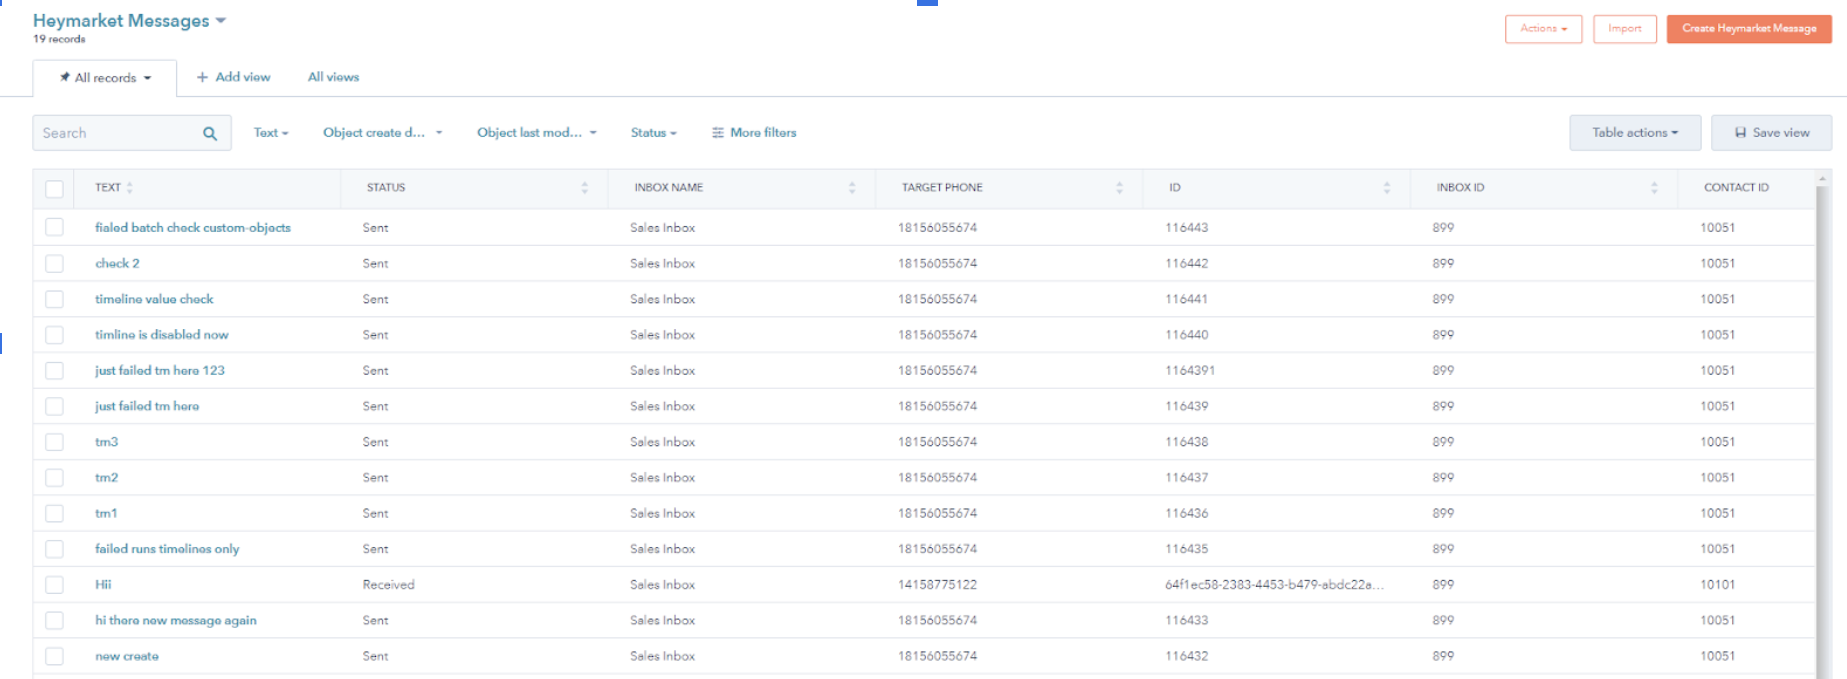The height and width of the screenshot is (679, 1847).
Task: Sort by INBOX NAME column arrows
Action: (852, 187)
